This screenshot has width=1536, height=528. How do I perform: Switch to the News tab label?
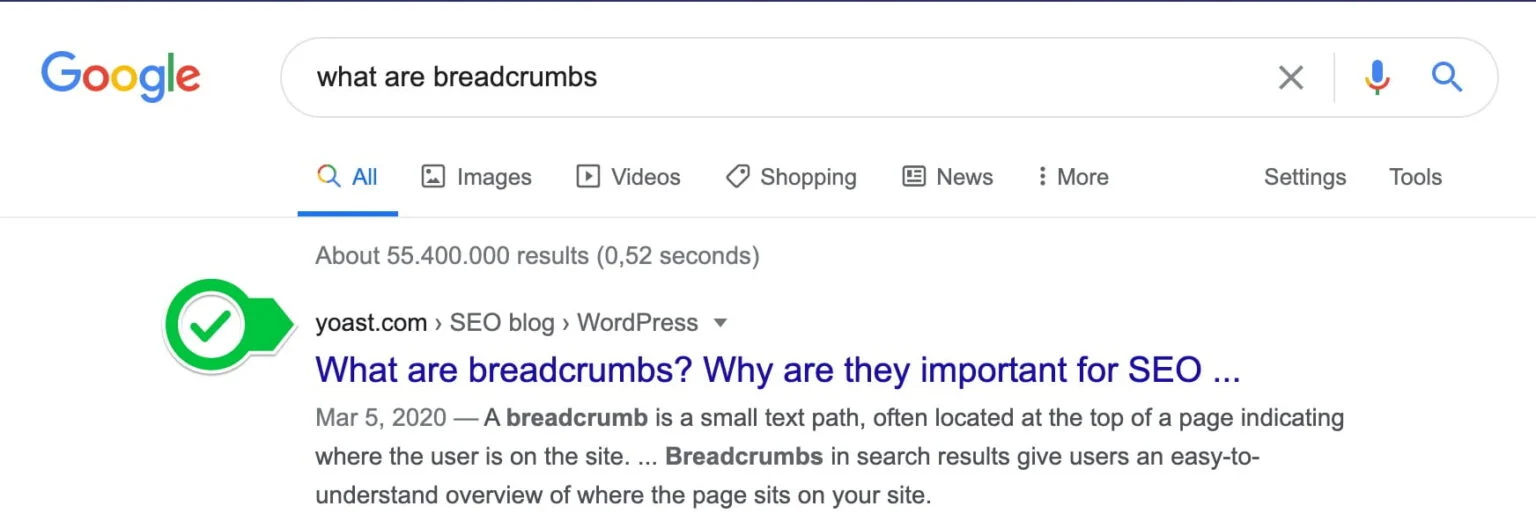tap(964, 177)
